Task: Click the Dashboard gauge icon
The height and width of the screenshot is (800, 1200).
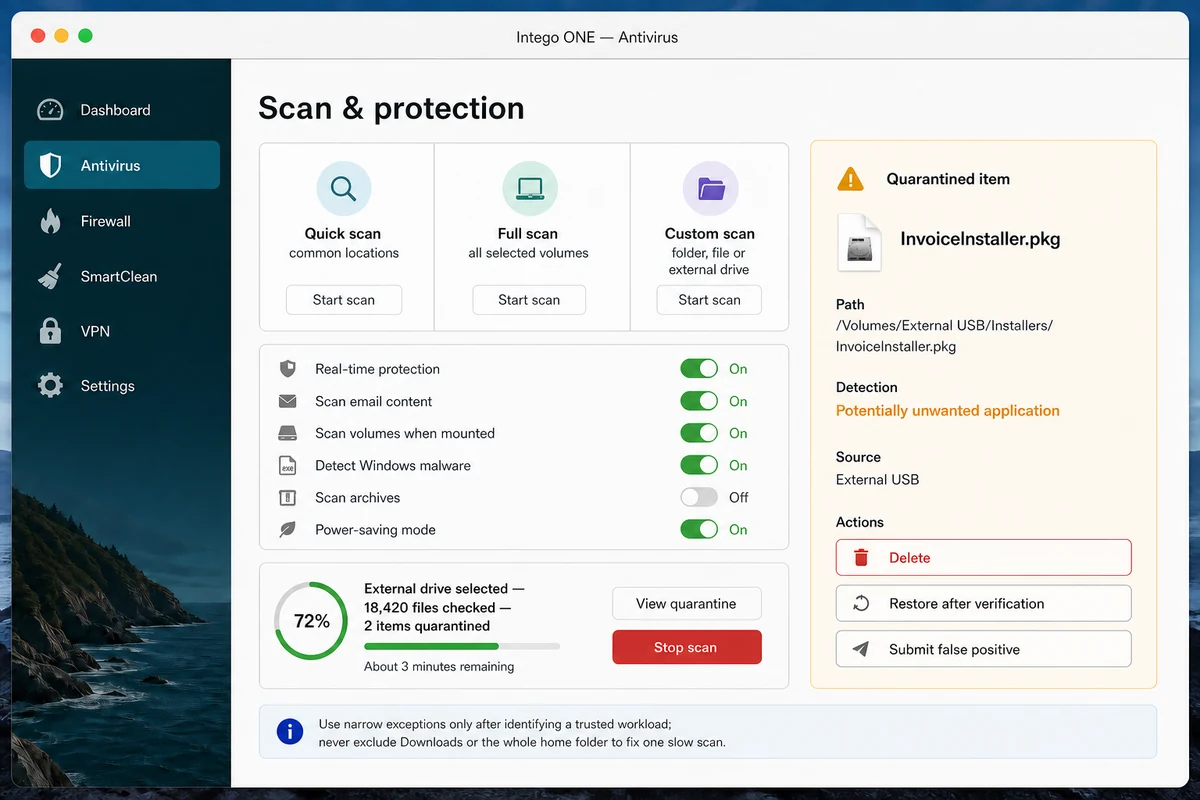Action: (x=50, y=110)
